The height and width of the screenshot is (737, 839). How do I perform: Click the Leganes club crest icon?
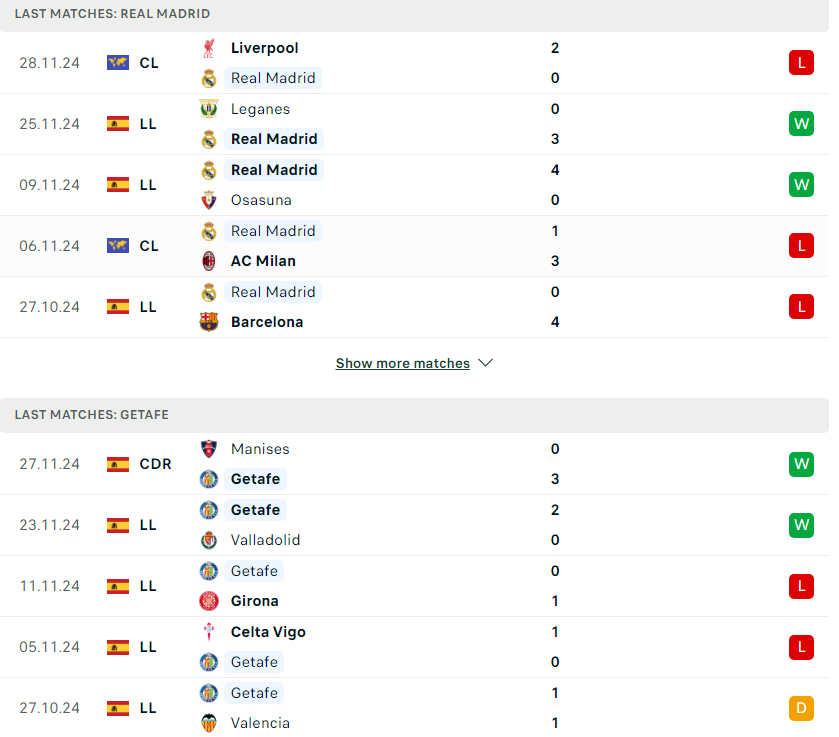[x=209, y=109]
